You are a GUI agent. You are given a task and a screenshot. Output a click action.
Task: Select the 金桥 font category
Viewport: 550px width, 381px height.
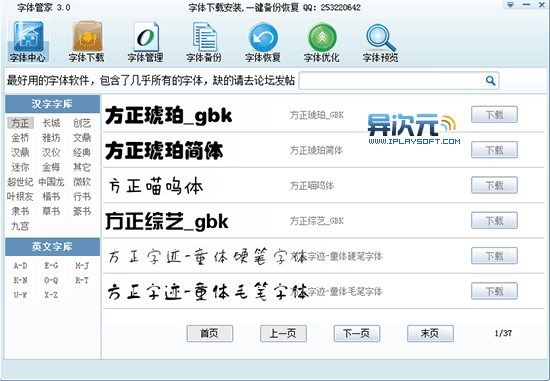(x=20, y=138)
